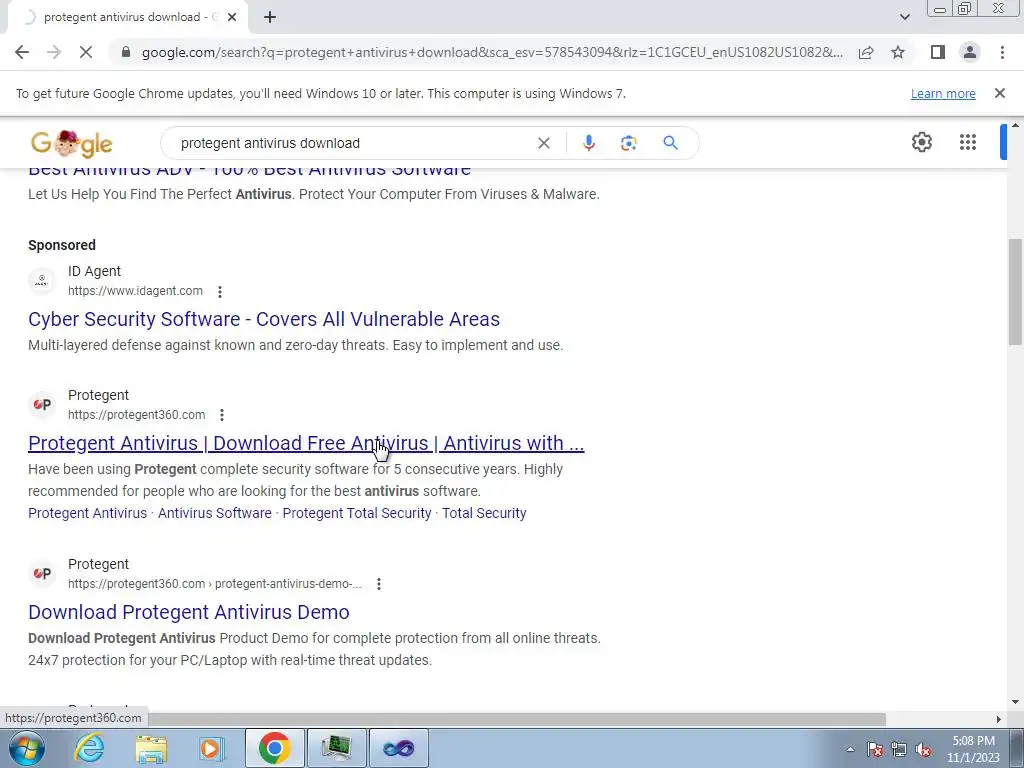Launch Internet Explorer from taskbar
Image resolution: width=1024 pixels, height=768 pixels.
(88, 748)
